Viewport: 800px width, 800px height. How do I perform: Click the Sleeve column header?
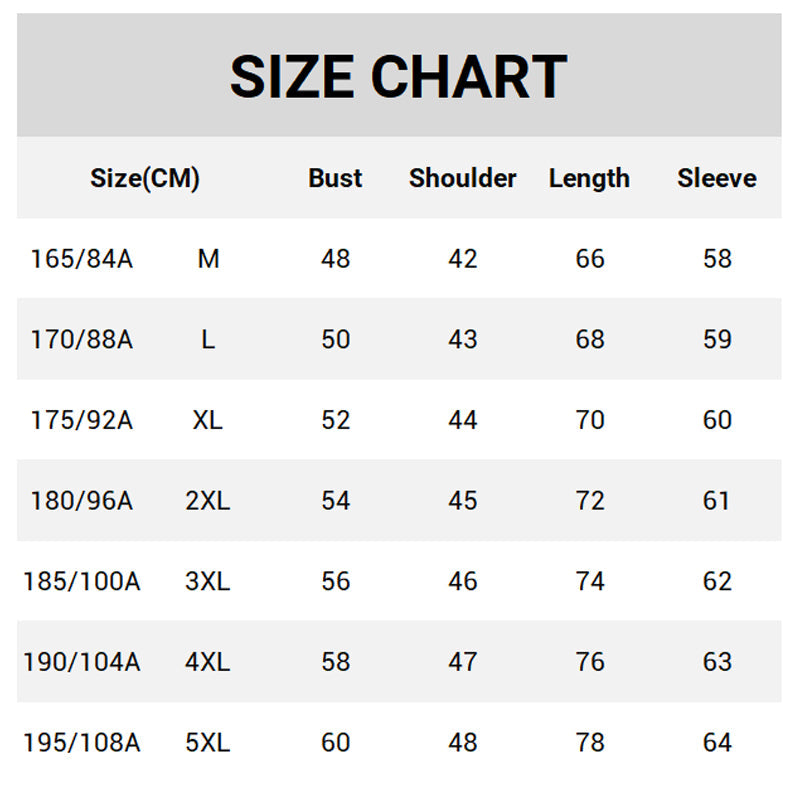tap(716, 179)
